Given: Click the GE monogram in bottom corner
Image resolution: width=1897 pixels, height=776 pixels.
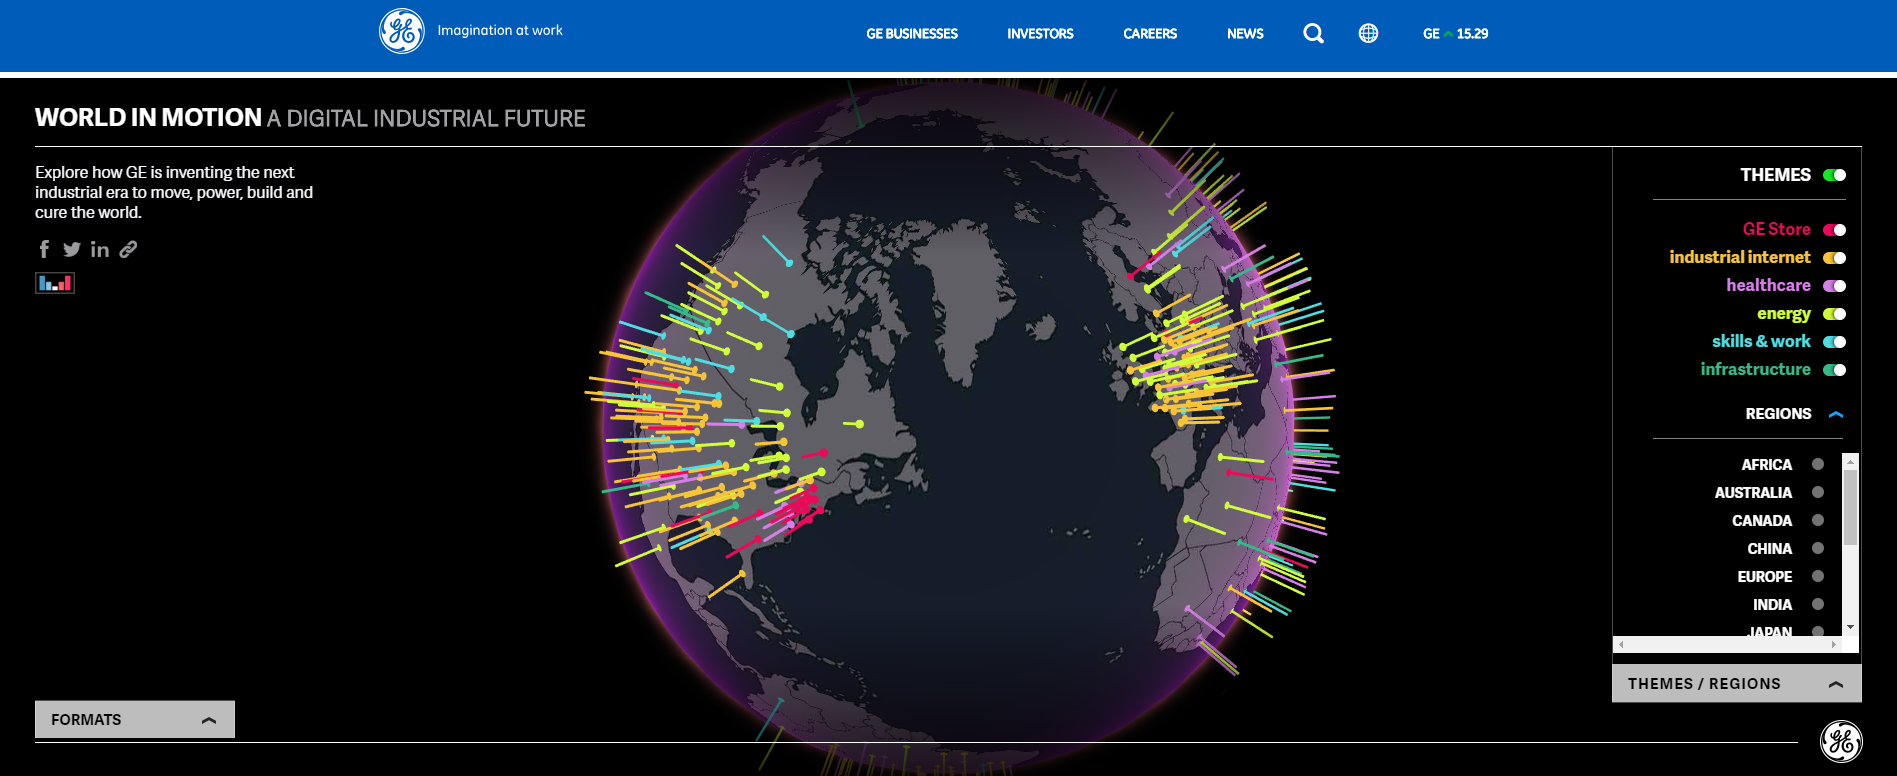Looking at the screenshot, I should coord(1841,742).
